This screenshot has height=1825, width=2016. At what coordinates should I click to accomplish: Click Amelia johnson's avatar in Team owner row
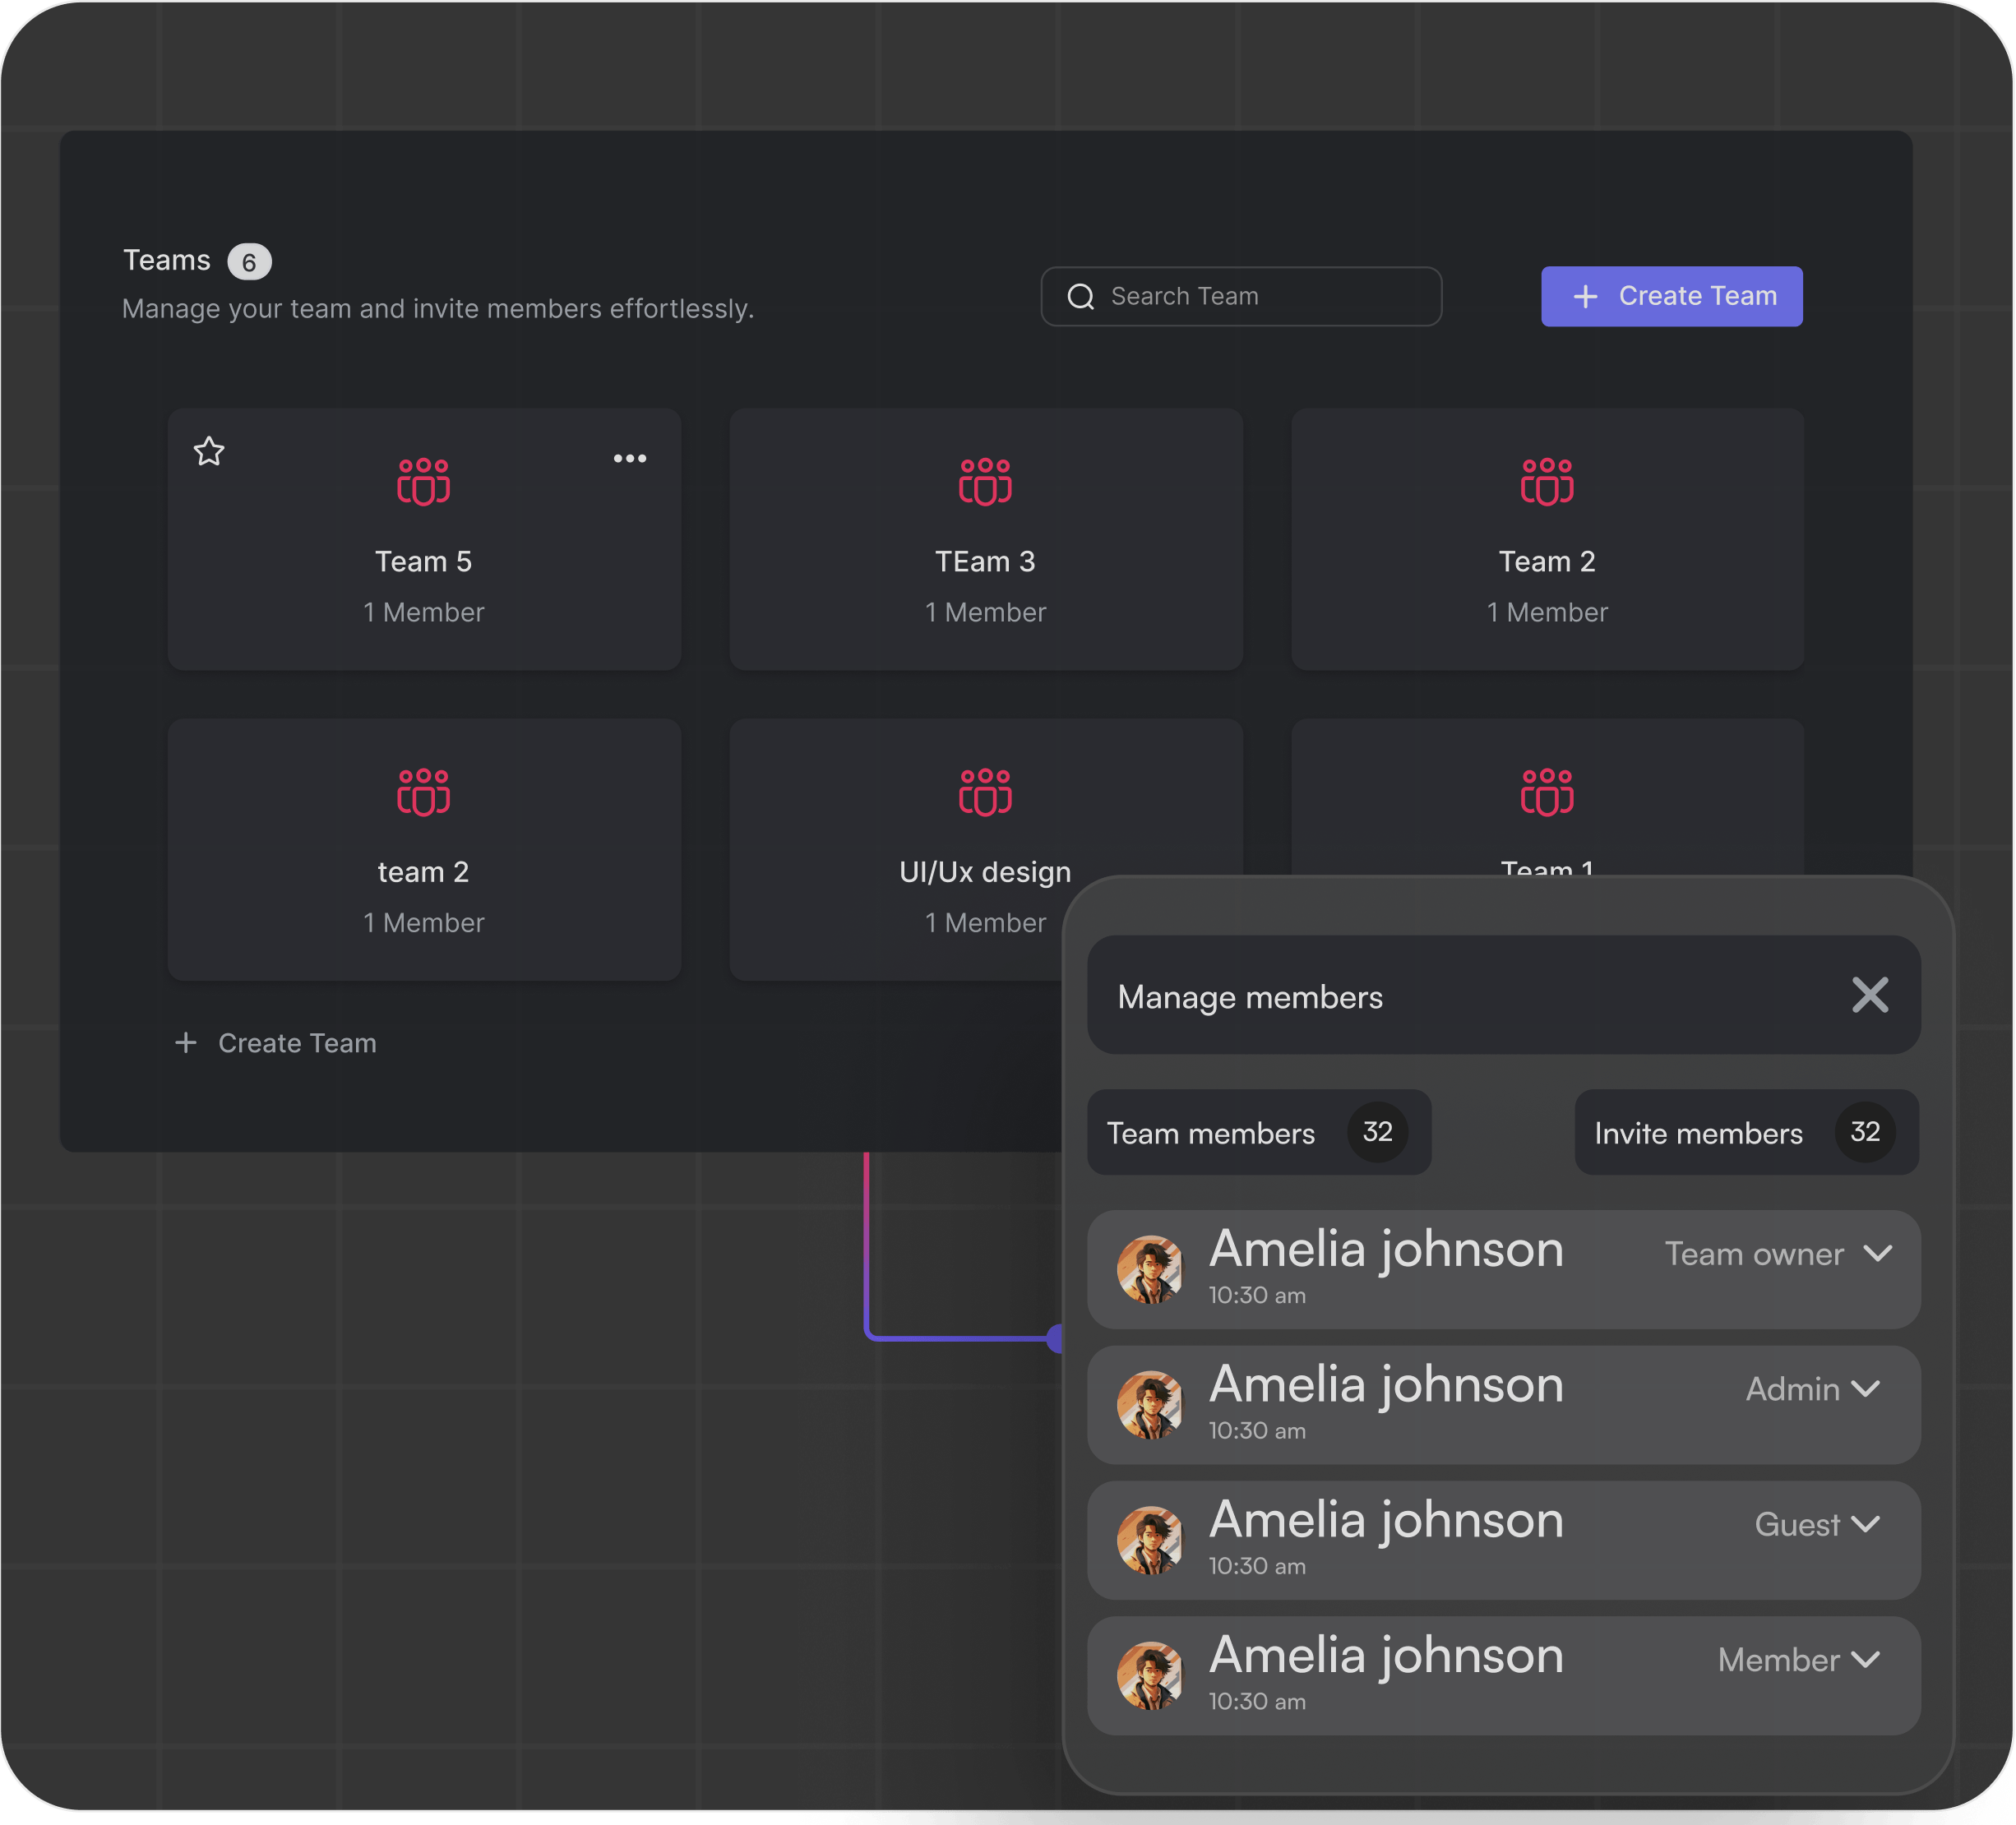(x=1149, y=1270)
